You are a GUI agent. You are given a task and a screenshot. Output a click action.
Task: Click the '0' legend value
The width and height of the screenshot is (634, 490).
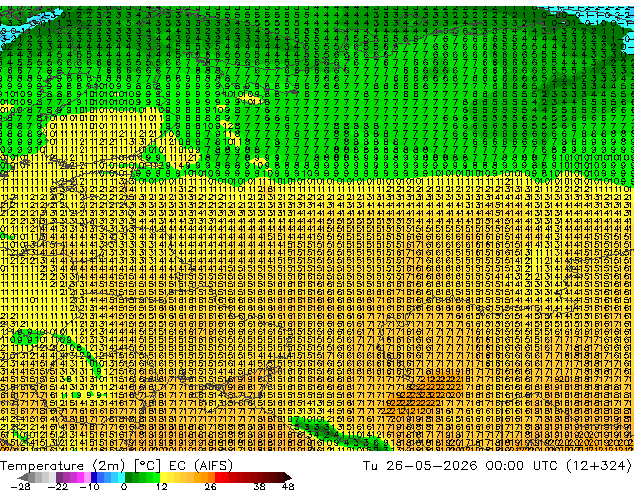(124, 486)
